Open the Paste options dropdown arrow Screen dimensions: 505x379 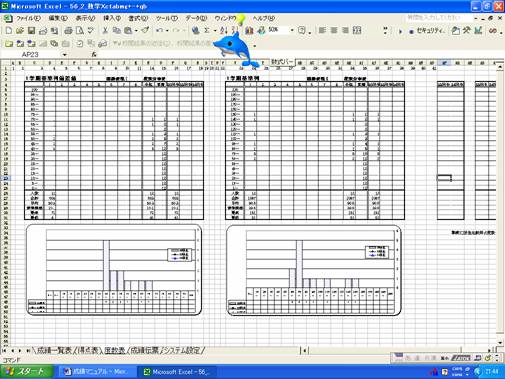(x=136, y=31)
